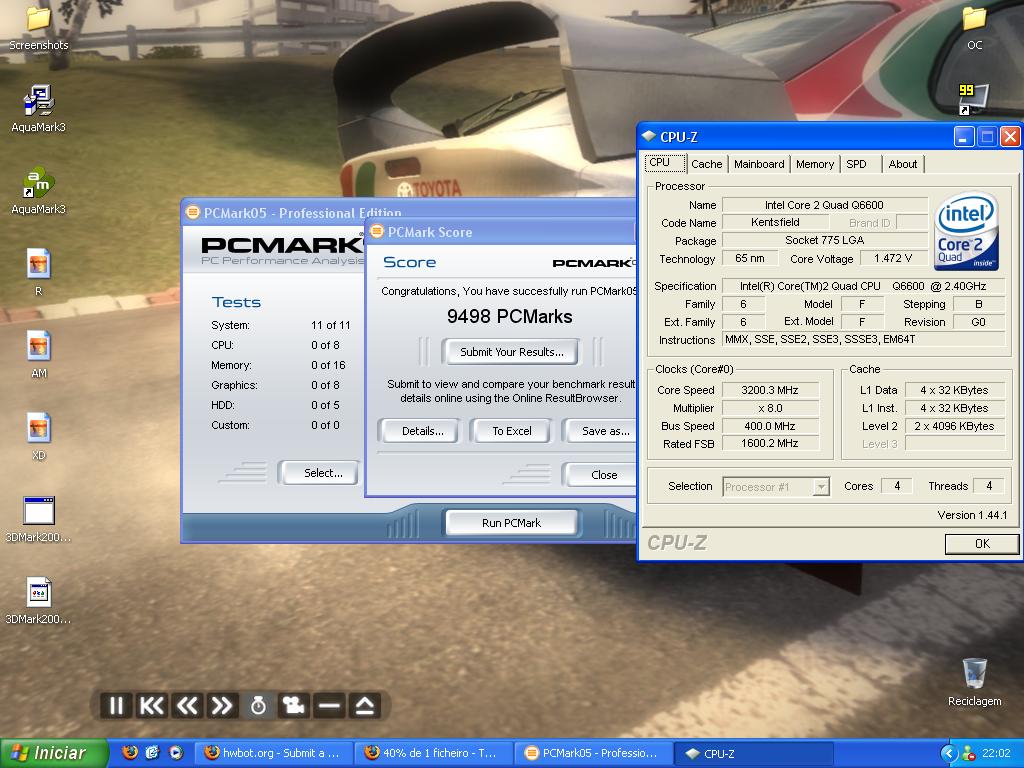Screen dimensions: 1024x768
Task: Click the stopwatch timer icon in overlay
Action: click(258, 706)
